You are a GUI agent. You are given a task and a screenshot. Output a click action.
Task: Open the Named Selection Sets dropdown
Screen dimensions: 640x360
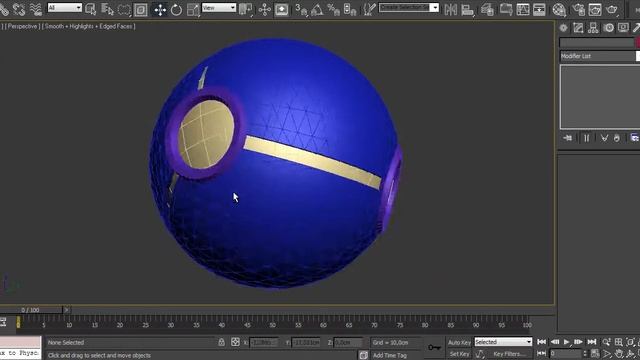[409, 8]
